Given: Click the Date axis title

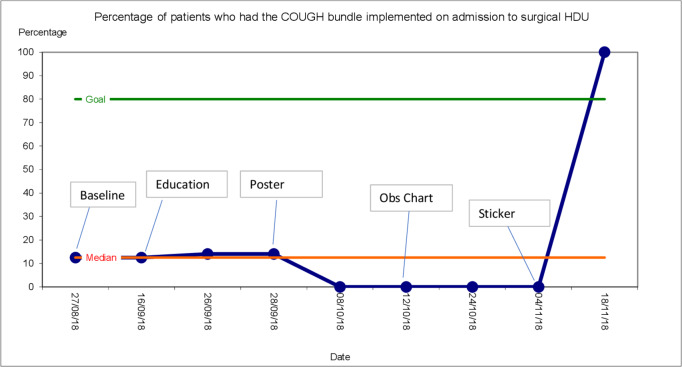Looking at the screenshot, I should coord(340,357).
